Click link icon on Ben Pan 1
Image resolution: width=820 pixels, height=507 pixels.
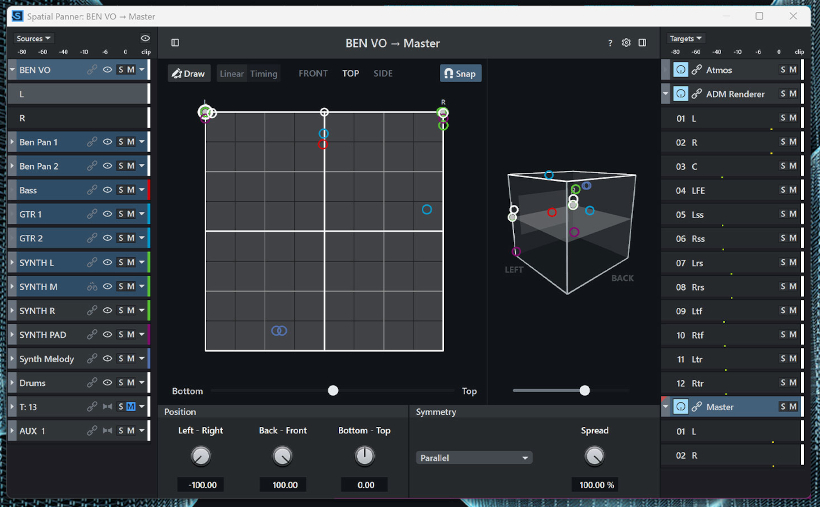92,142
